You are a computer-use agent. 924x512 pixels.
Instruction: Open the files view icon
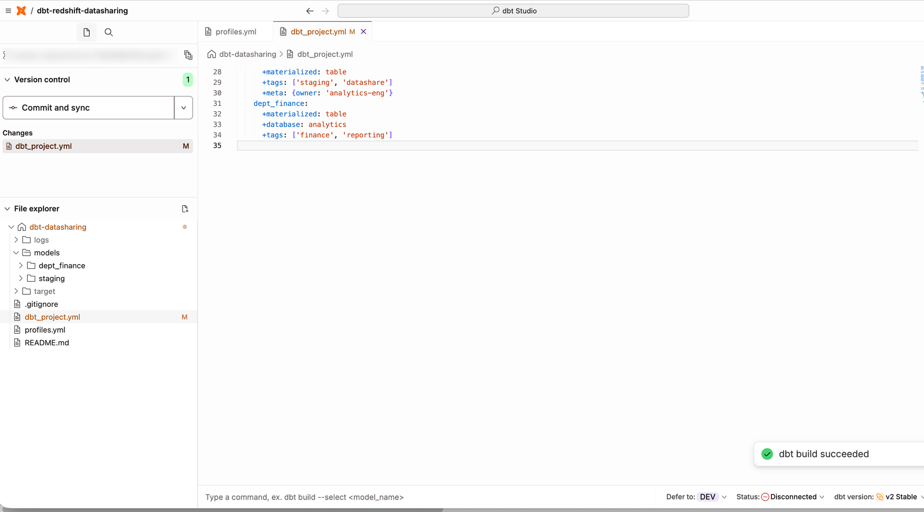coord(87,32)
